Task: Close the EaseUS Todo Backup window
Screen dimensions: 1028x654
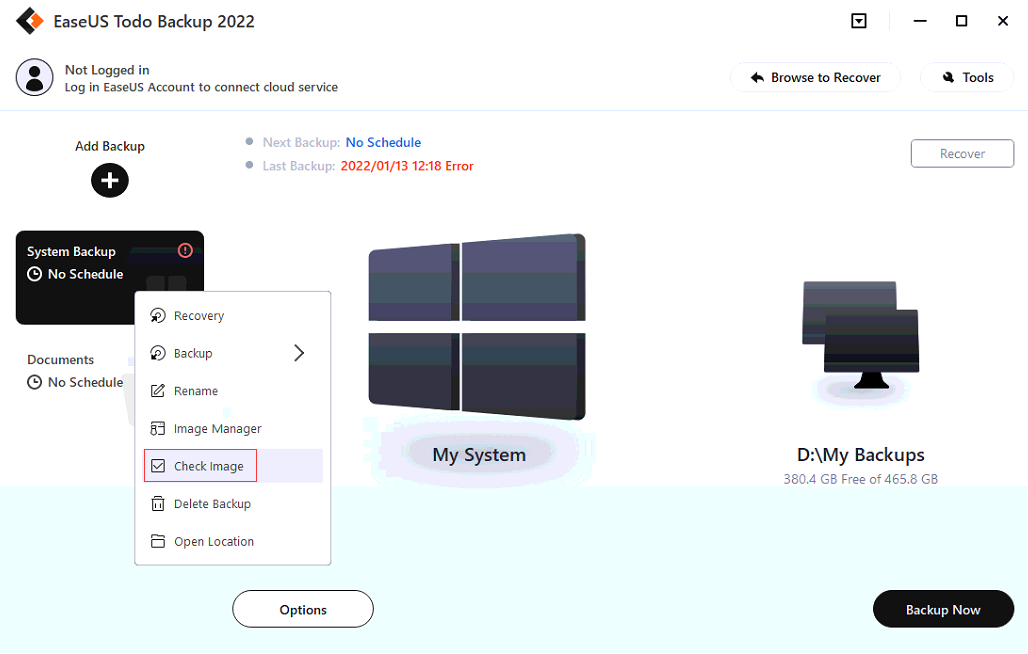Action: click(x=1002, y=21)
